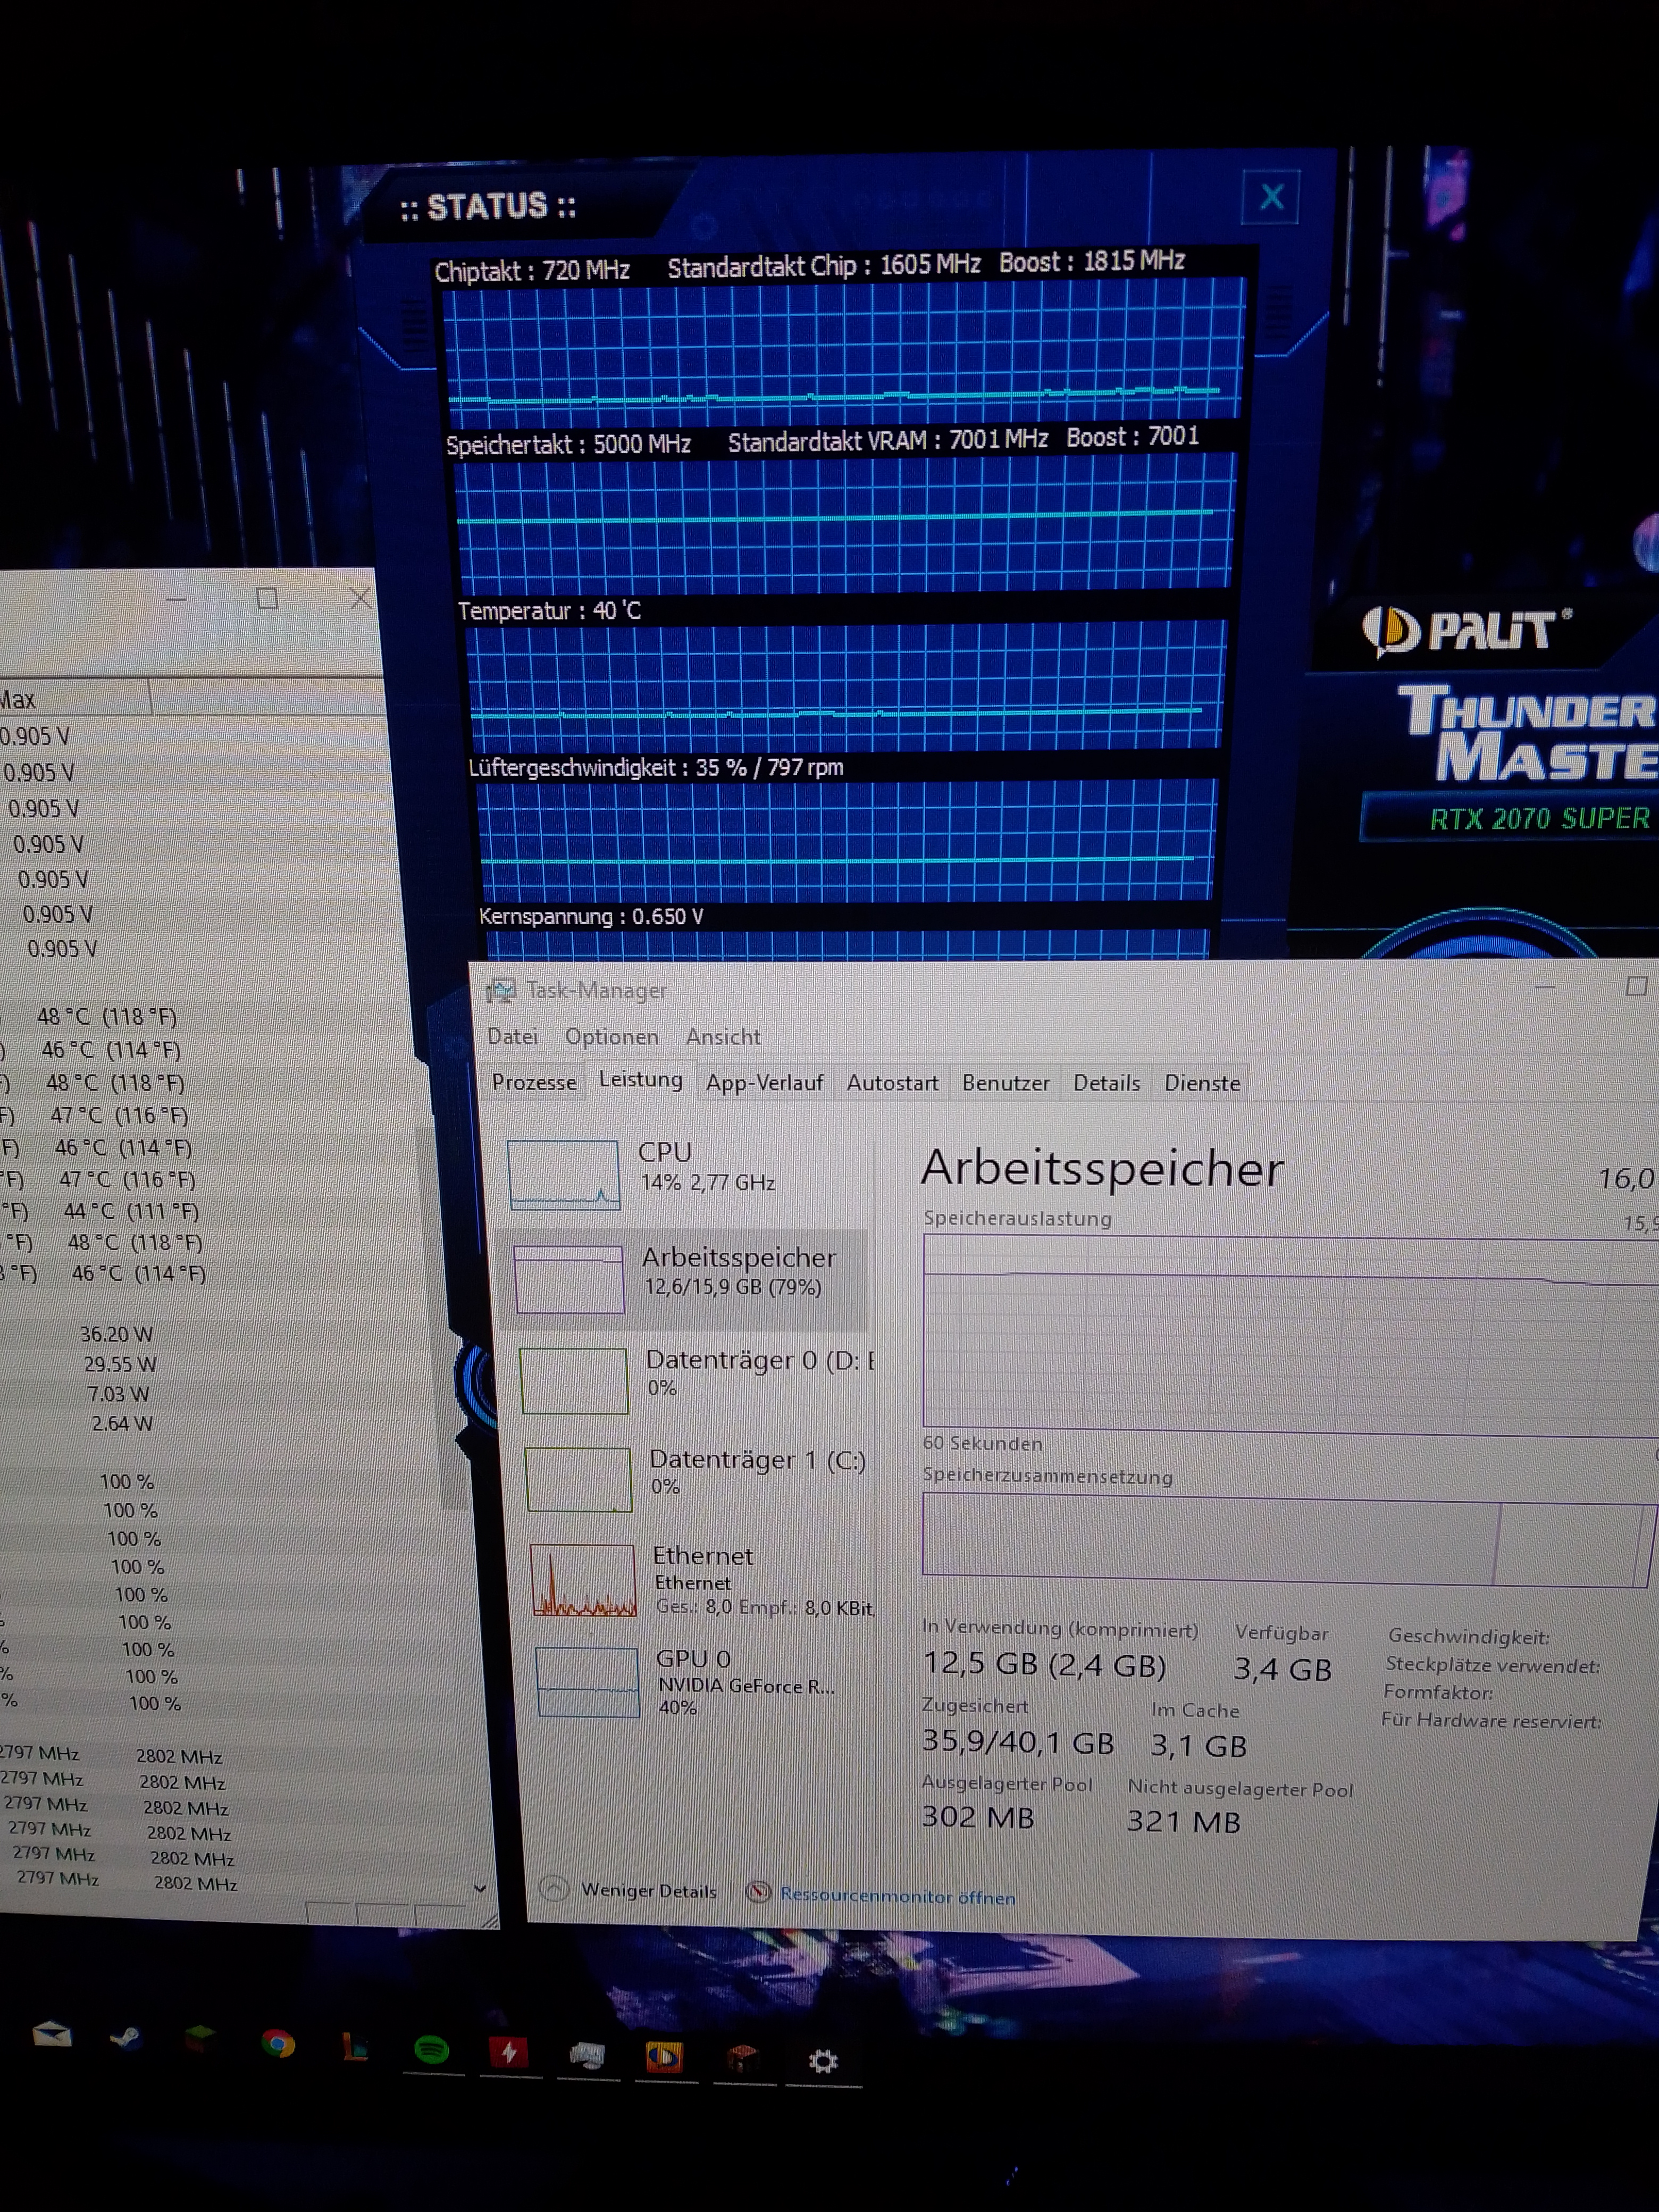Open Spotify from the taskbar
This screenshot has height=2212, width=1659.
pos(431,2050)
